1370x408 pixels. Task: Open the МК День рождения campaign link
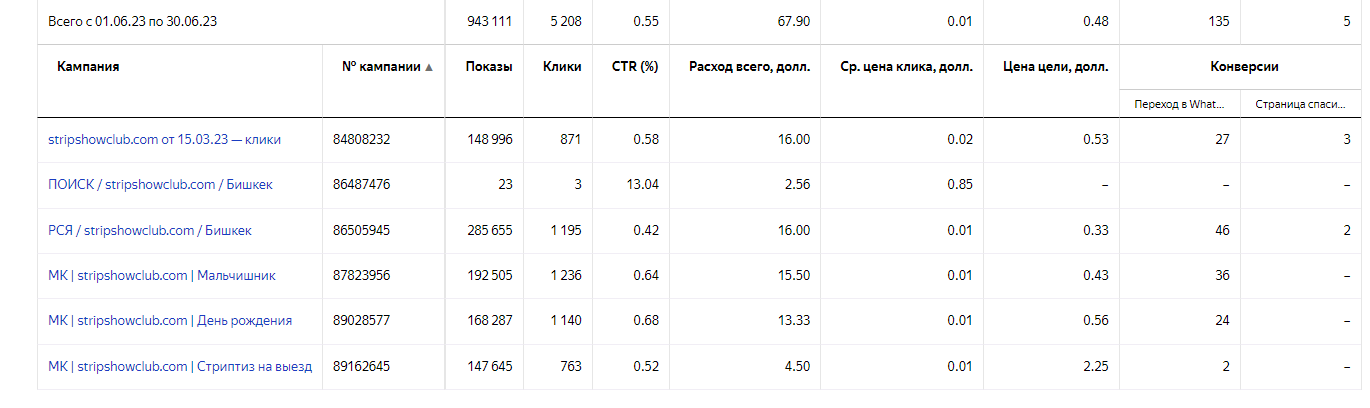coord(170,321)
